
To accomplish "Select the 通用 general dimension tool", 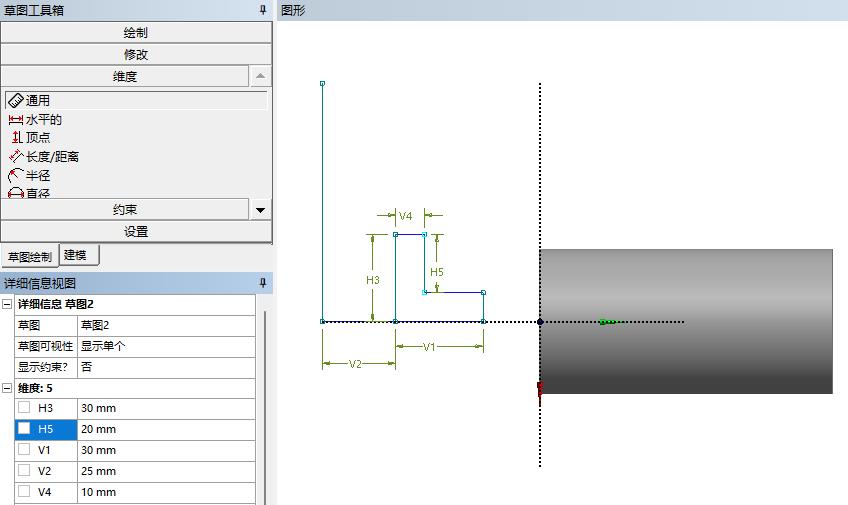I will [38, 101].
